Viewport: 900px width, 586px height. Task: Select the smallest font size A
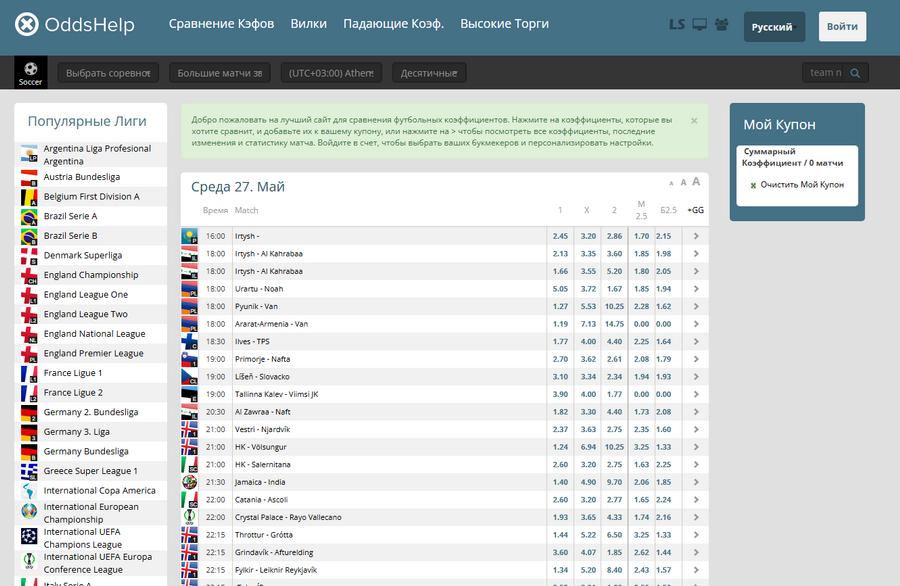[x=671, y=184]
